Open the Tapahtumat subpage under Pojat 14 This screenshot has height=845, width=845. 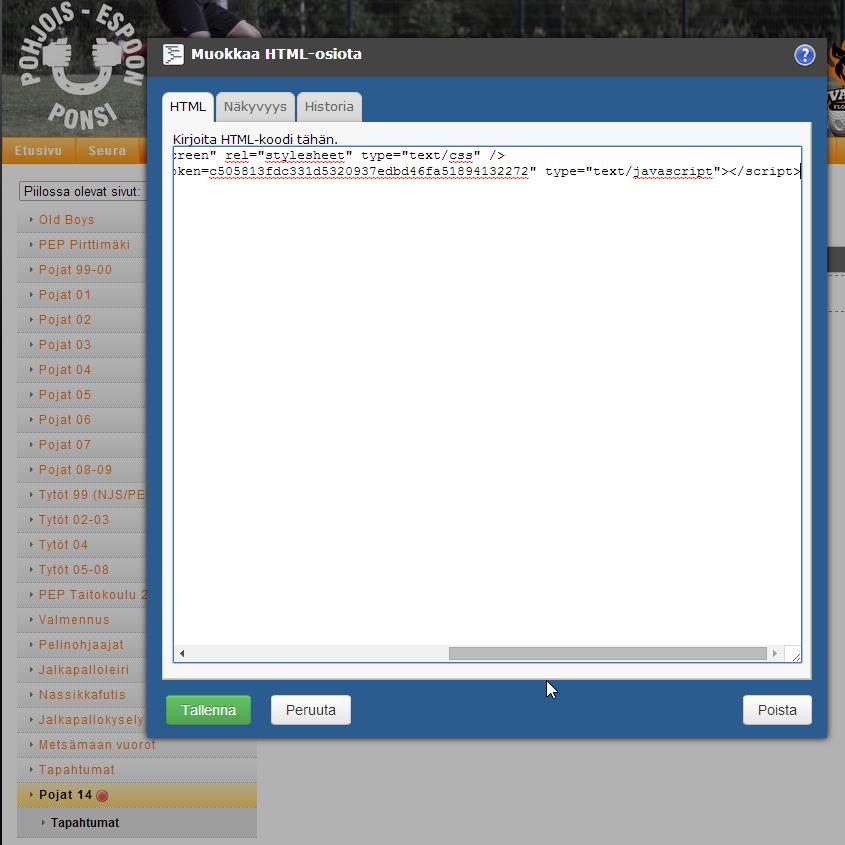(x=85, y=823)
